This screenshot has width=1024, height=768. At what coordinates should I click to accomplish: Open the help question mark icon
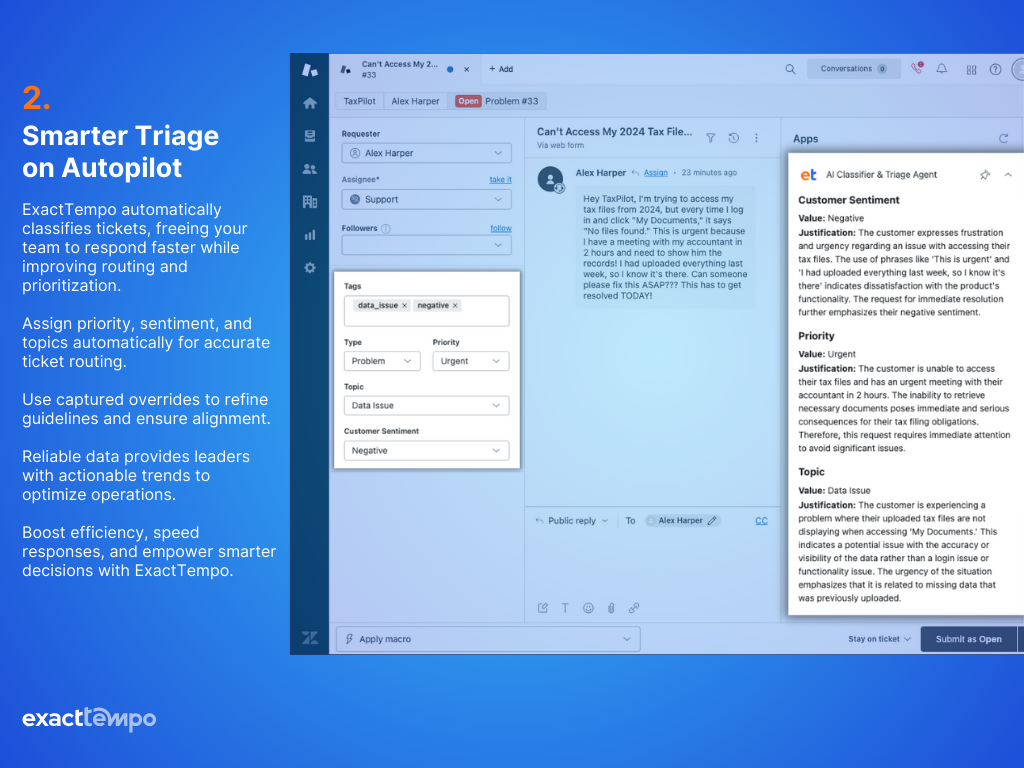[995, 69]
